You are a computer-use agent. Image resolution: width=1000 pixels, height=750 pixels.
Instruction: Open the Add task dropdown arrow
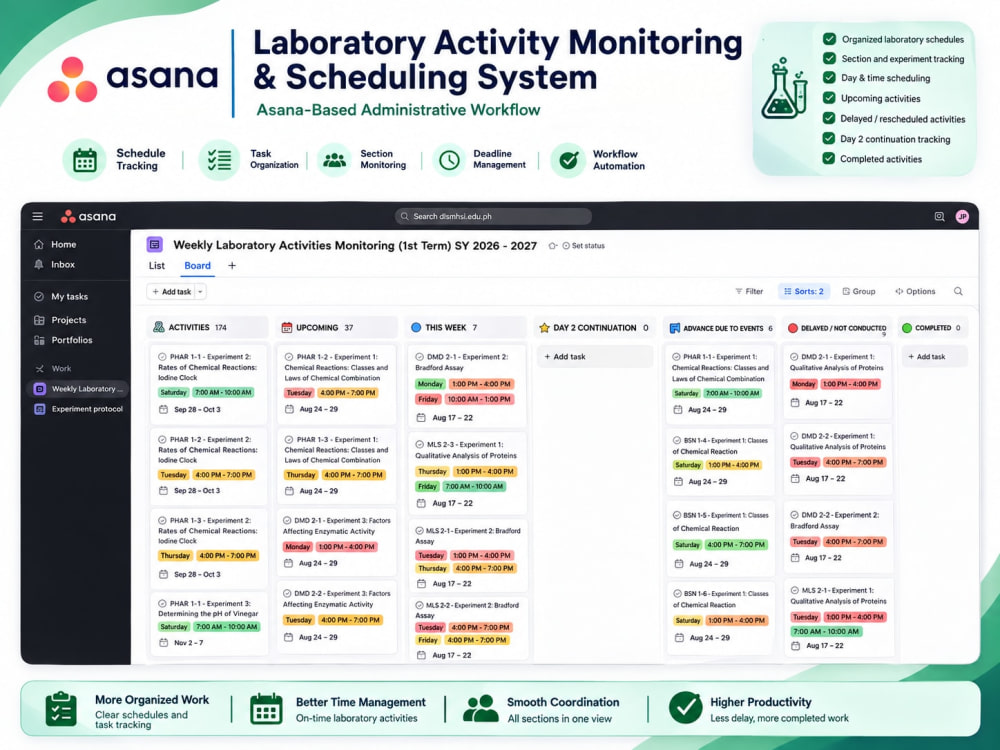[x=200, y=291]
